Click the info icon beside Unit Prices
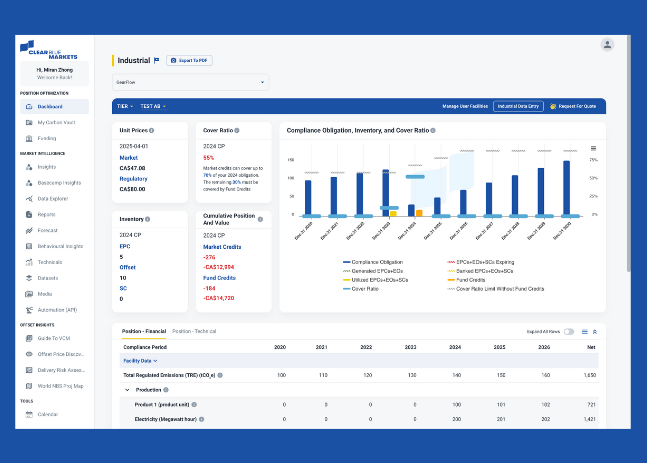The width and height of the screenshot is (647, 463). coord(153,131)
